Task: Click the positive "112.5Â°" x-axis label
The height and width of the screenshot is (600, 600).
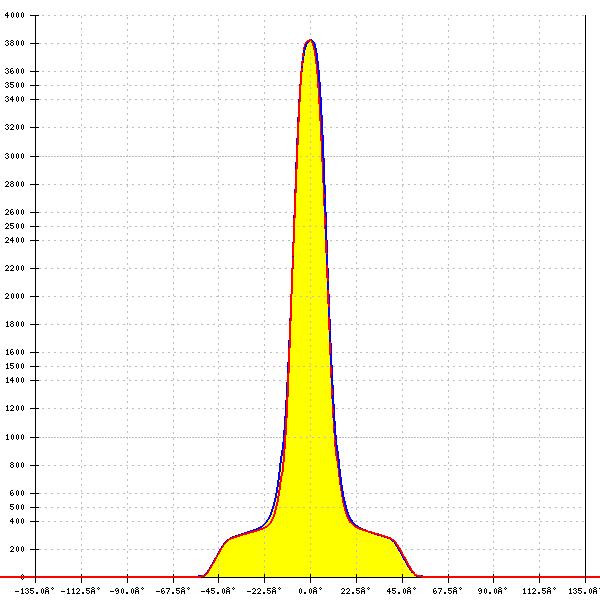Action: [539, 591]
